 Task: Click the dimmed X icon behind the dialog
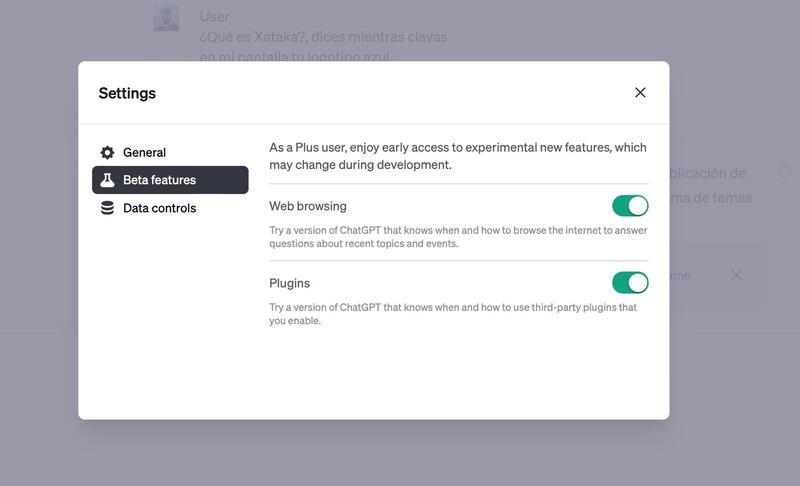pos(736,275)
